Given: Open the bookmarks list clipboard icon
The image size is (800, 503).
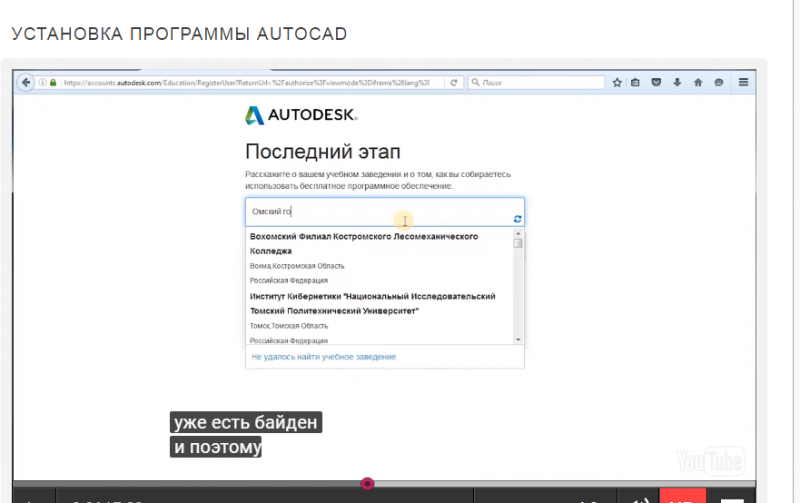Looking at the screenshot, I should 635,82.
